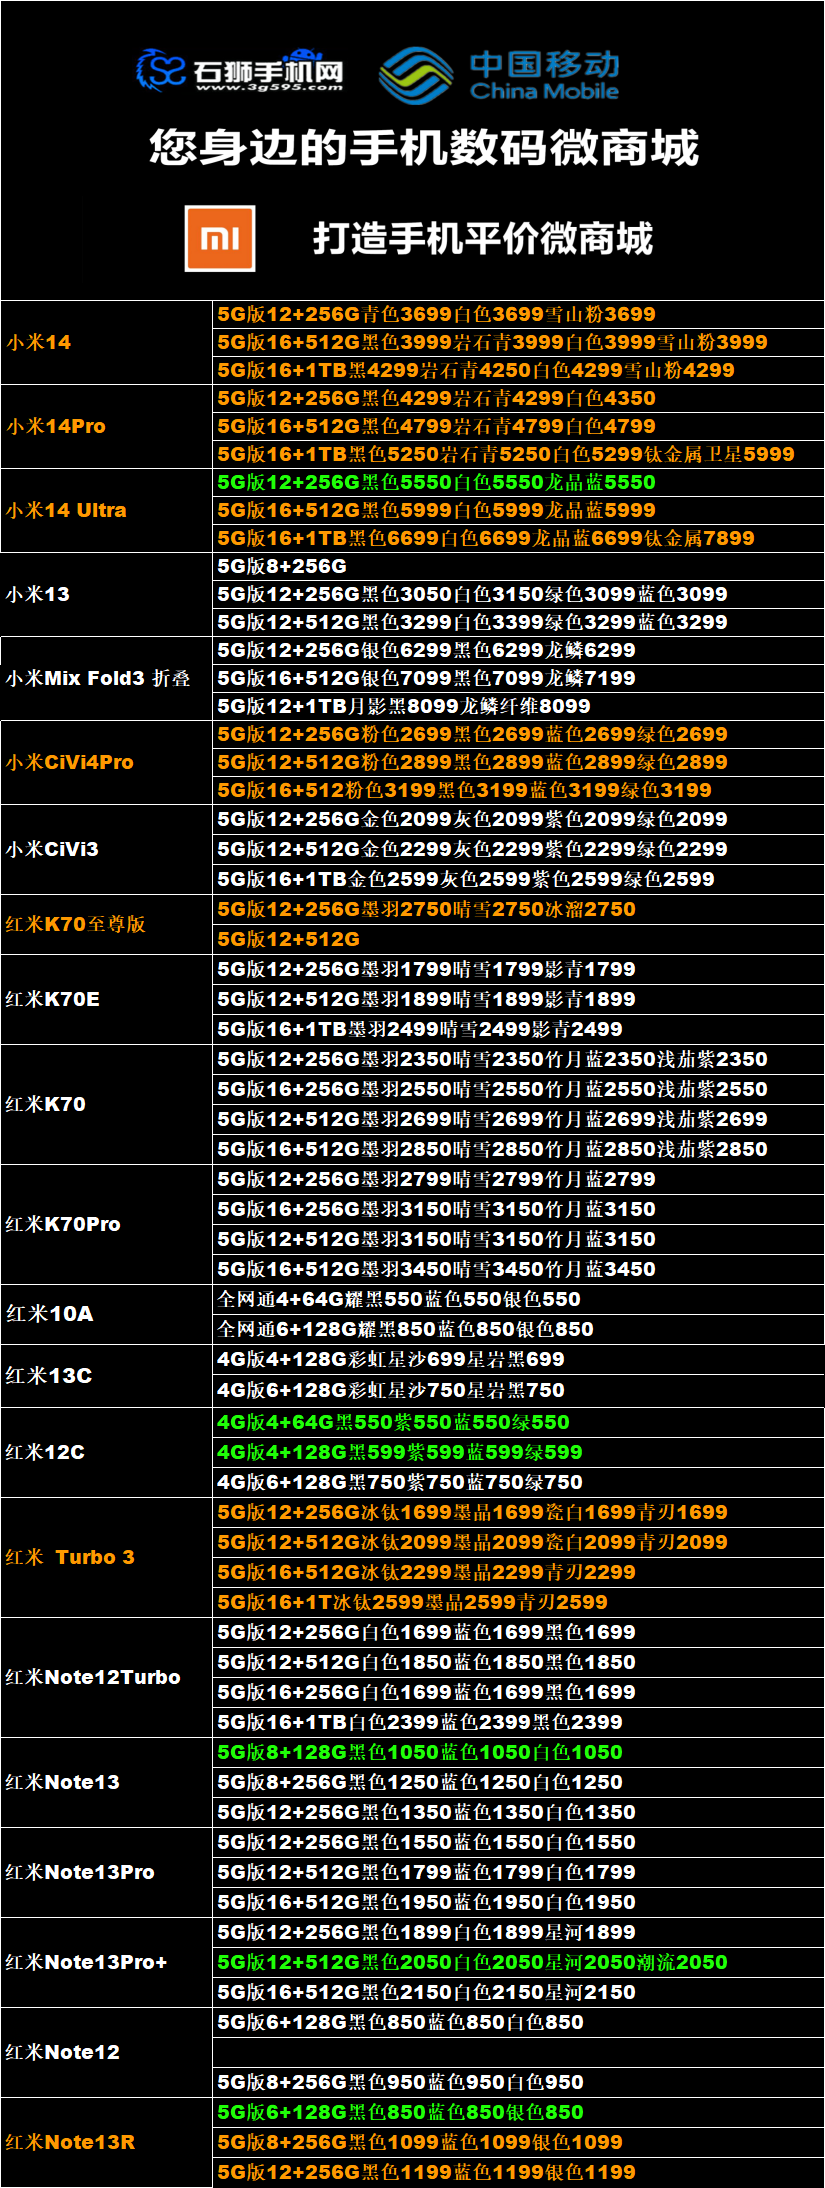Click the 红米K70至尊版 row 5G版12+512G
This screenshot has width=825, height=2188.
point(518,939)
